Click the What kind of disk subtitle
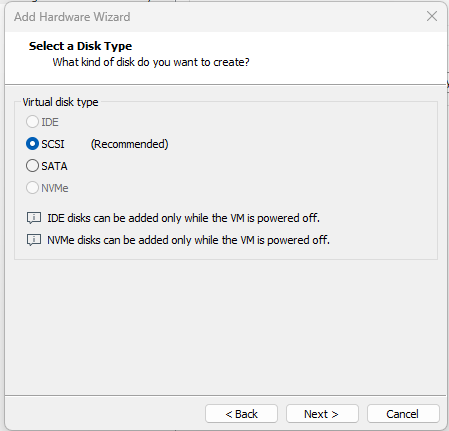Viewport: 449px width, 431px height. 151,62
